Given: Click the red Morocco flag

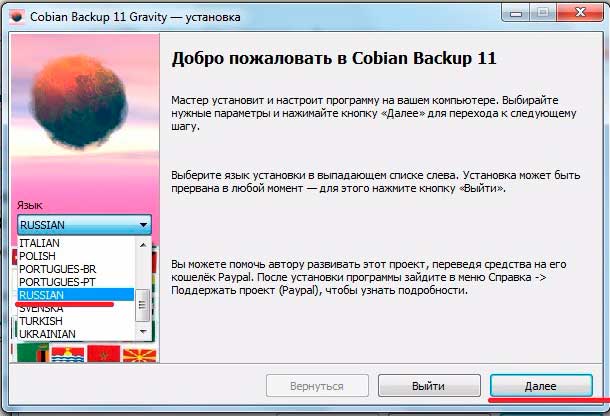Looking at the screenshot, I should [103, 354].
